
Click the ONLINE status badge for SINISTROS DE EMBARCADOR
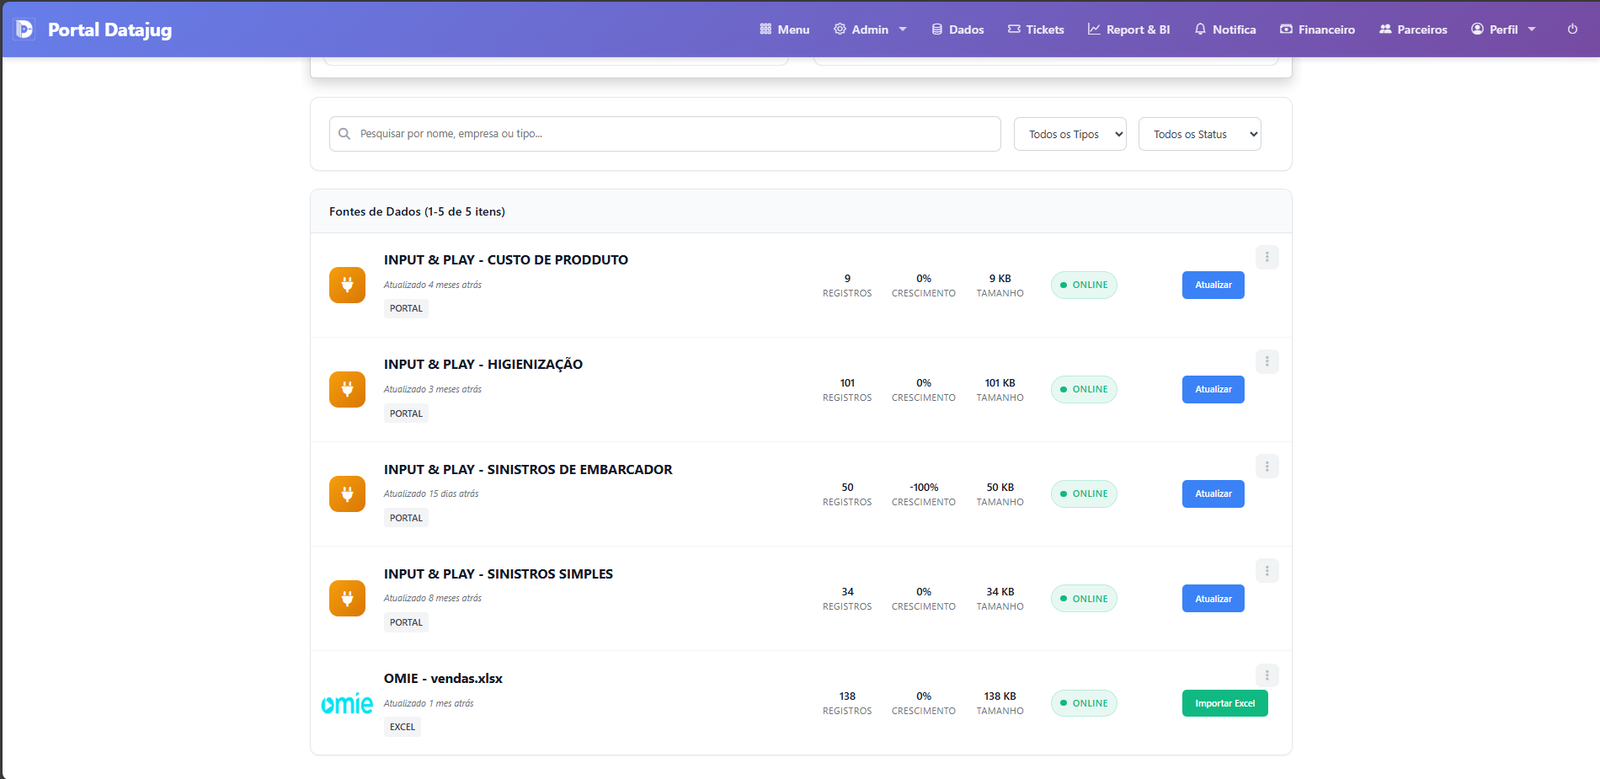coord(1084,494)
